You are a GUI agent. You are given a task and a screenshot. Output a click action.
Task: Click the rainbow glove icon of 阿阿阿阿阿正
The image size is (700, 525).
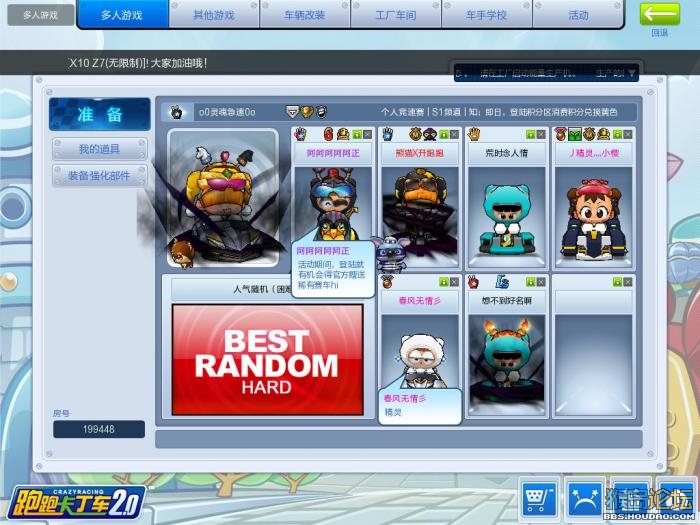coord(301,134)
